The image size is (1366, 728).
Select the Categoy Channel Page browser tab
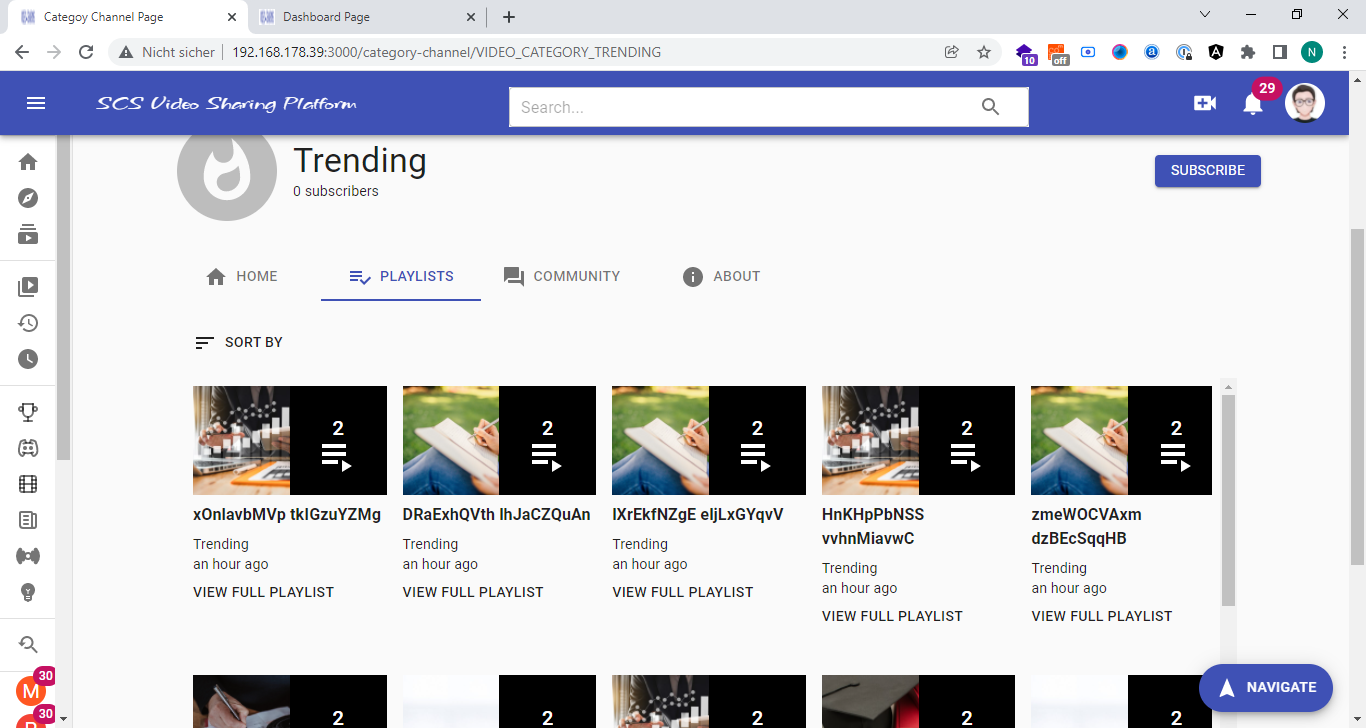click(128, 17)
